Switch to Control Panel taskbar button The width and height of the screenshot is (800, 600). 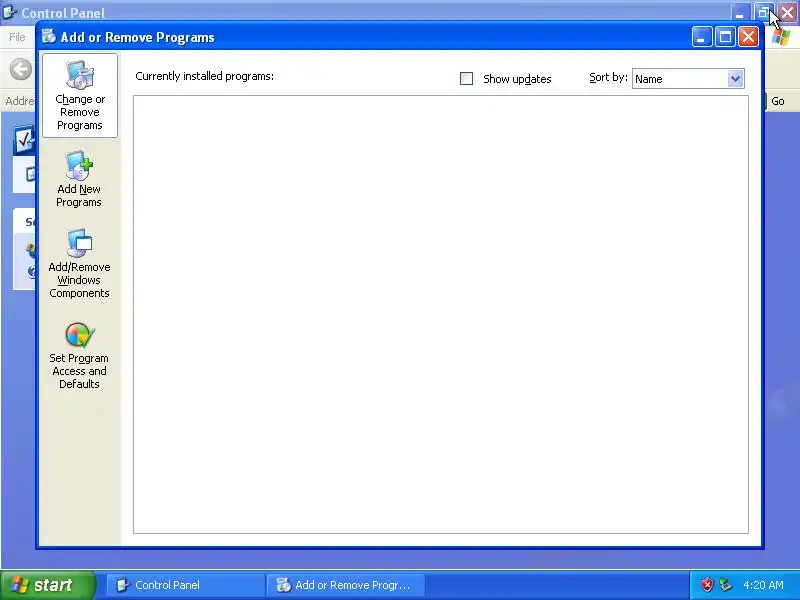point(185,585)
